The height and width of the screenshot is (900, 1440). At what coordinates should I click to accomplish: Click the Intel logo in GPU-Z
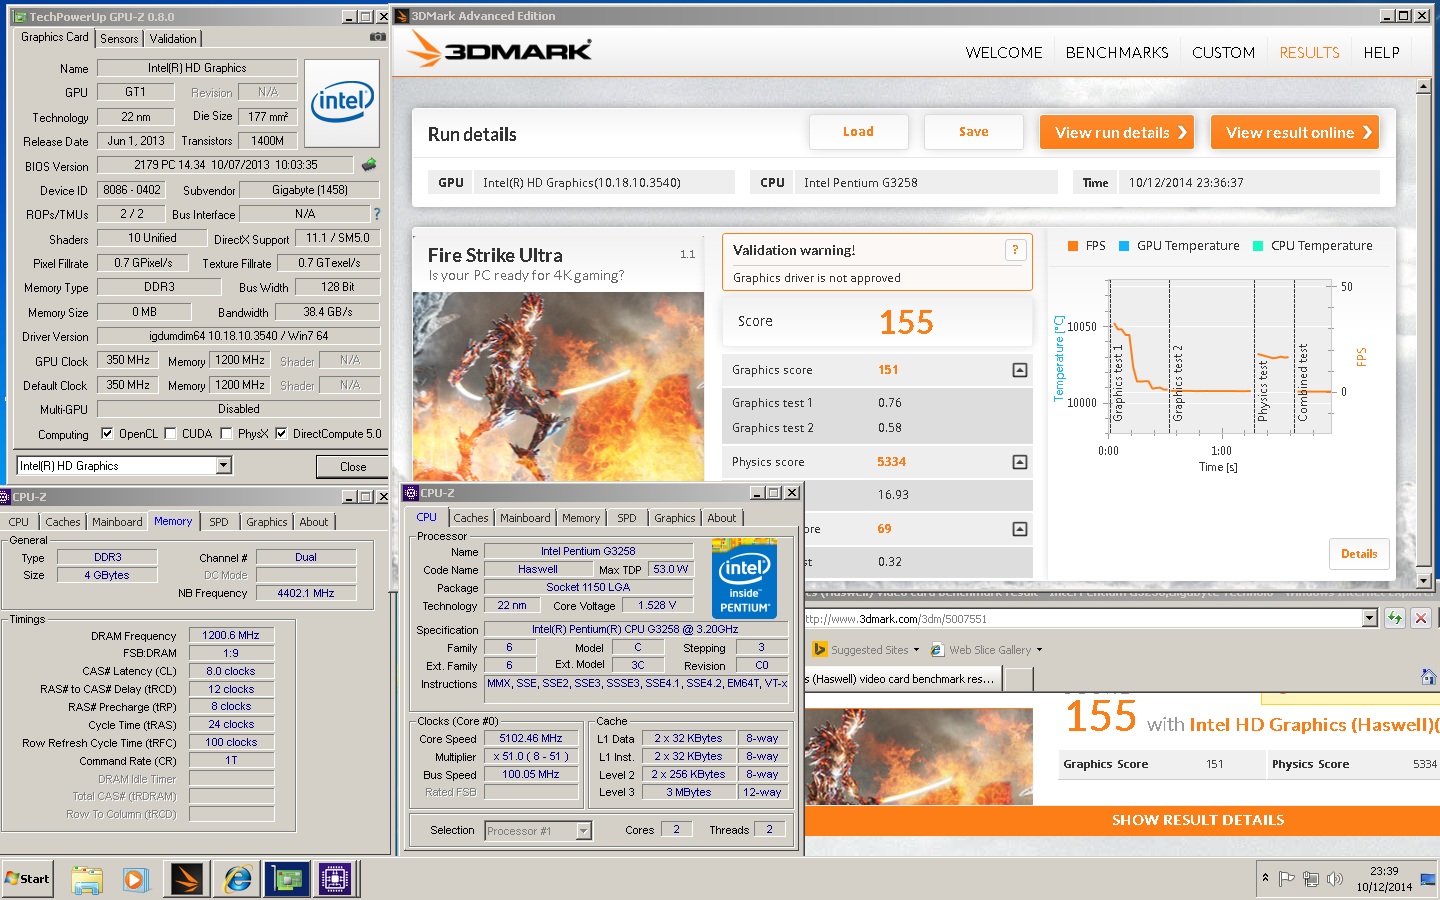342,102
